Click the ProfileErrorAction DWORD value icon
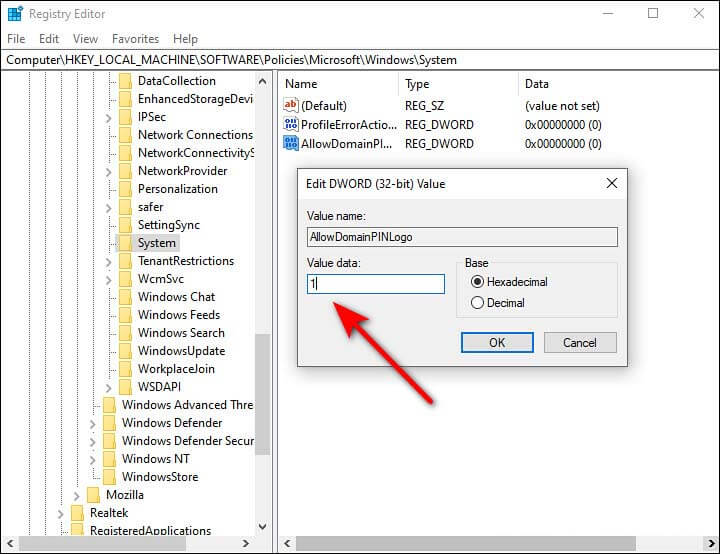This screenshot has height=554, width=720. tap(291, 125)
